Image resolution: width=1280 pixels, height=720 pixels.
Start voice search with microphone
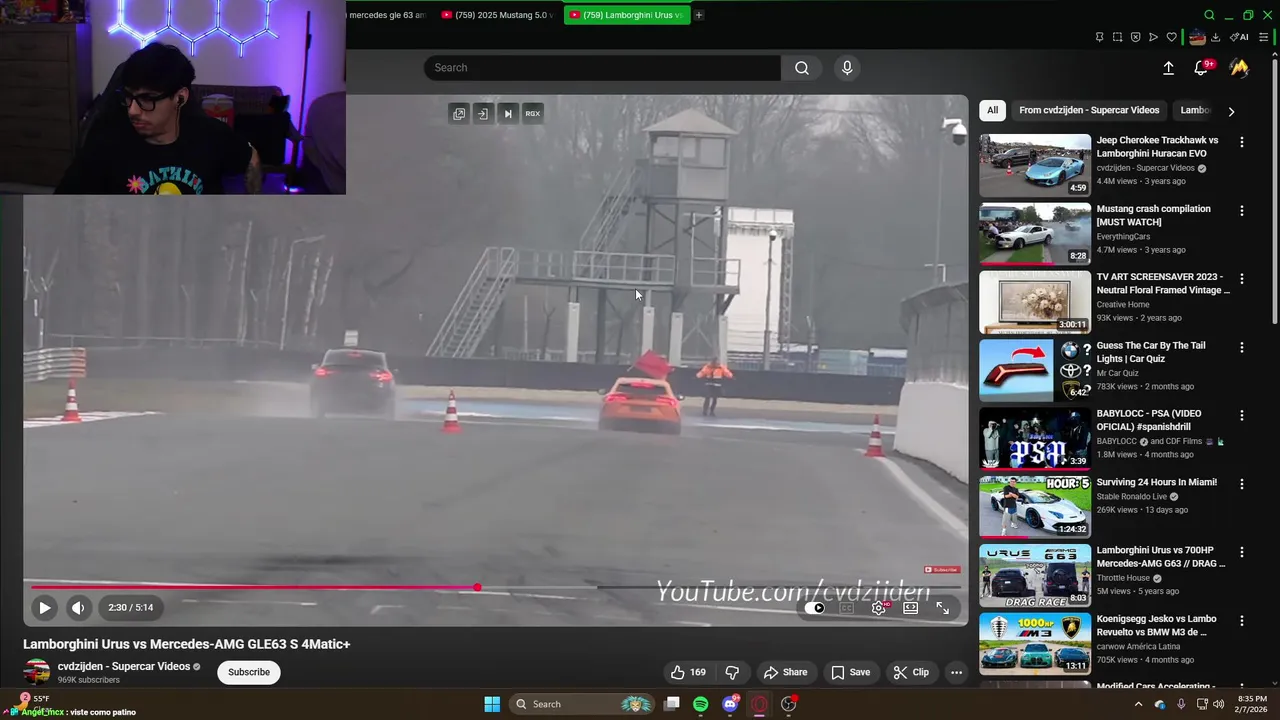click(847, 67)
